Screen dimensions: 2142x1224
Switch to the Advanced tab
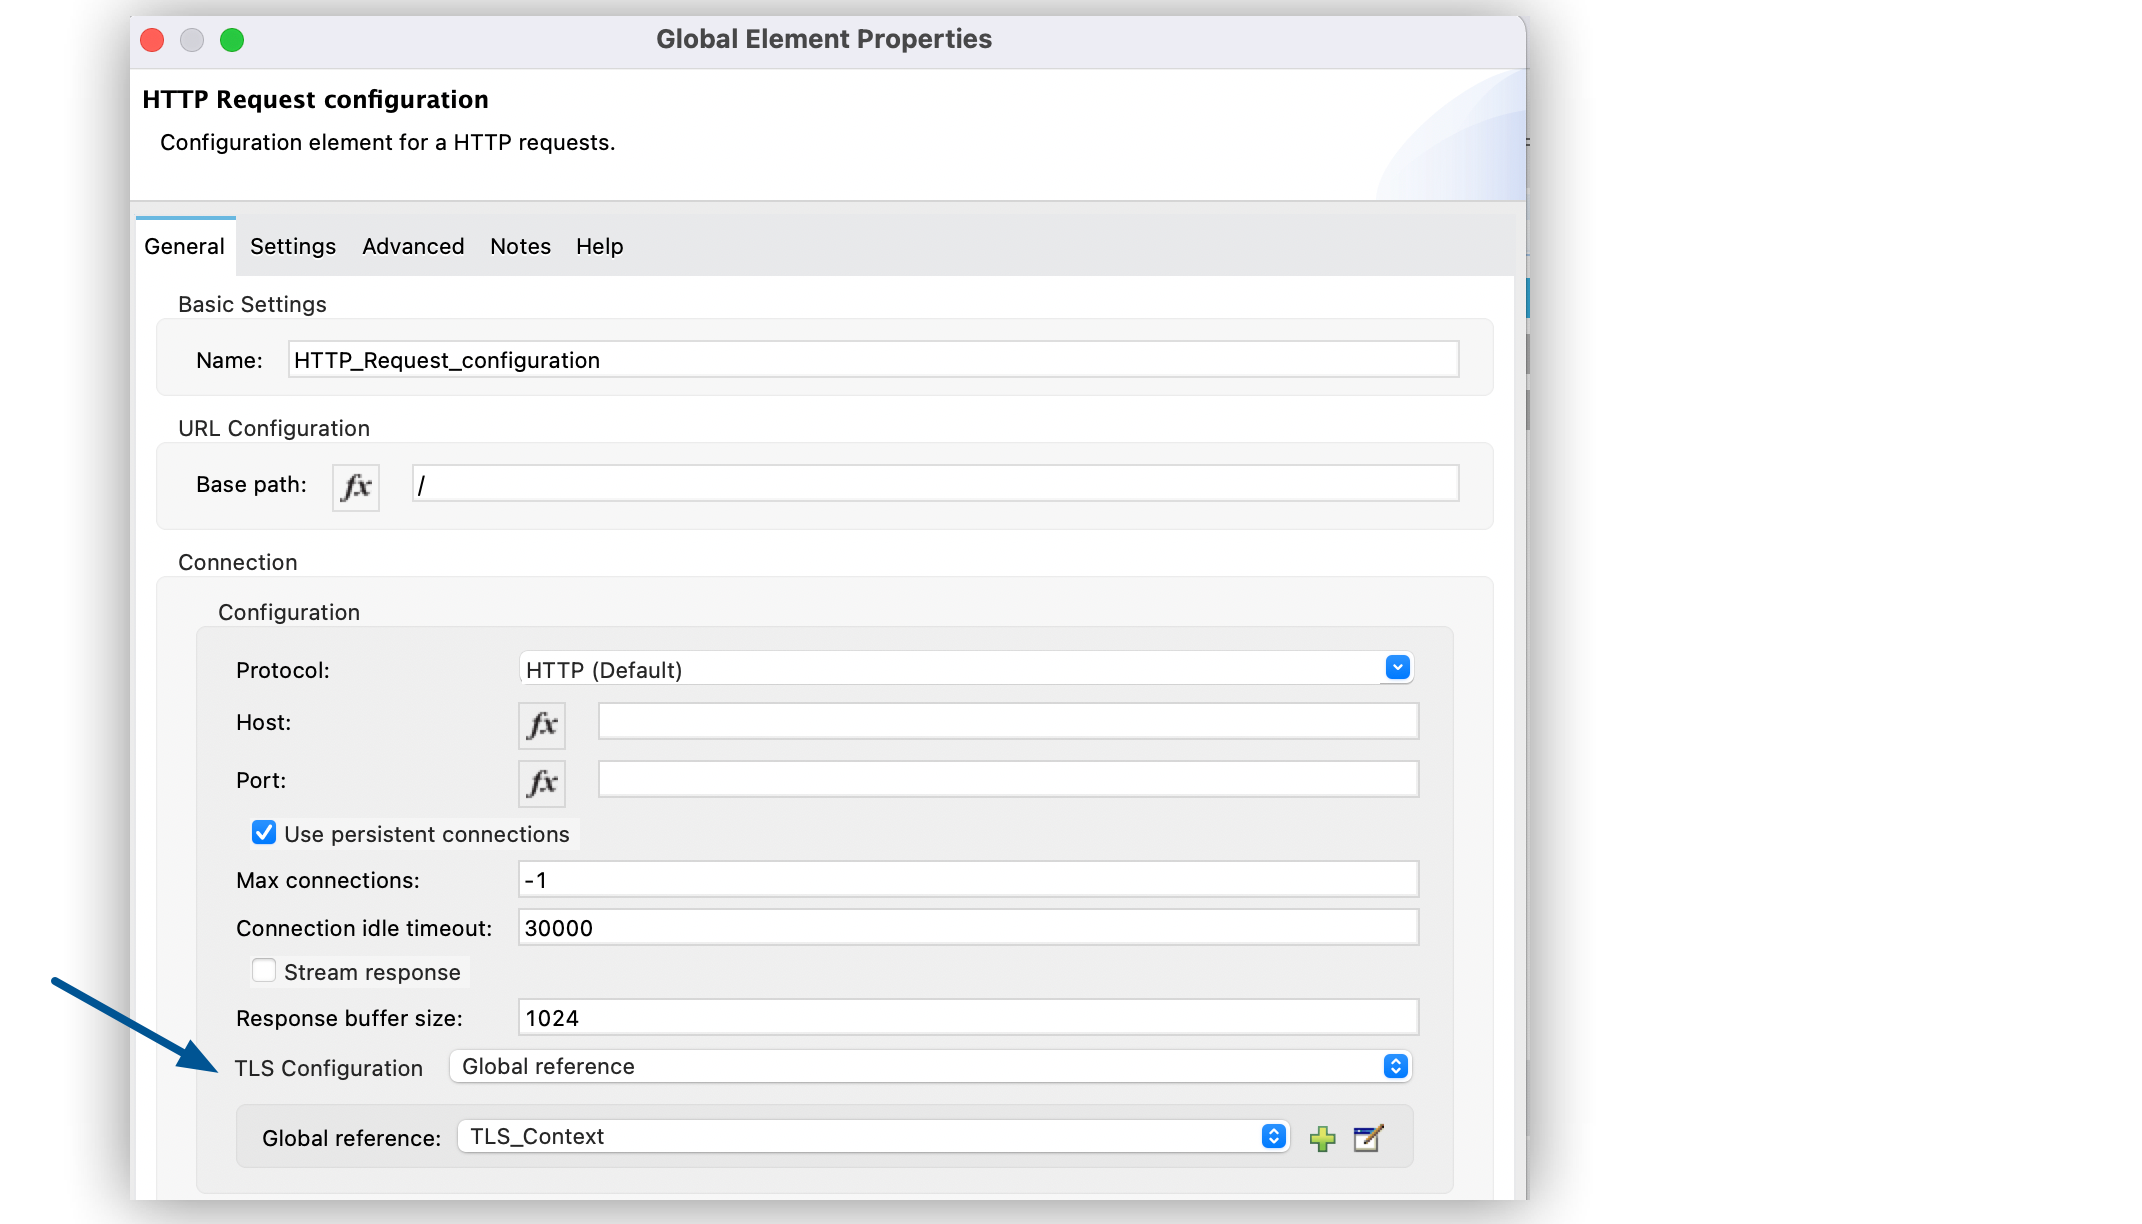tap(413, 246)
